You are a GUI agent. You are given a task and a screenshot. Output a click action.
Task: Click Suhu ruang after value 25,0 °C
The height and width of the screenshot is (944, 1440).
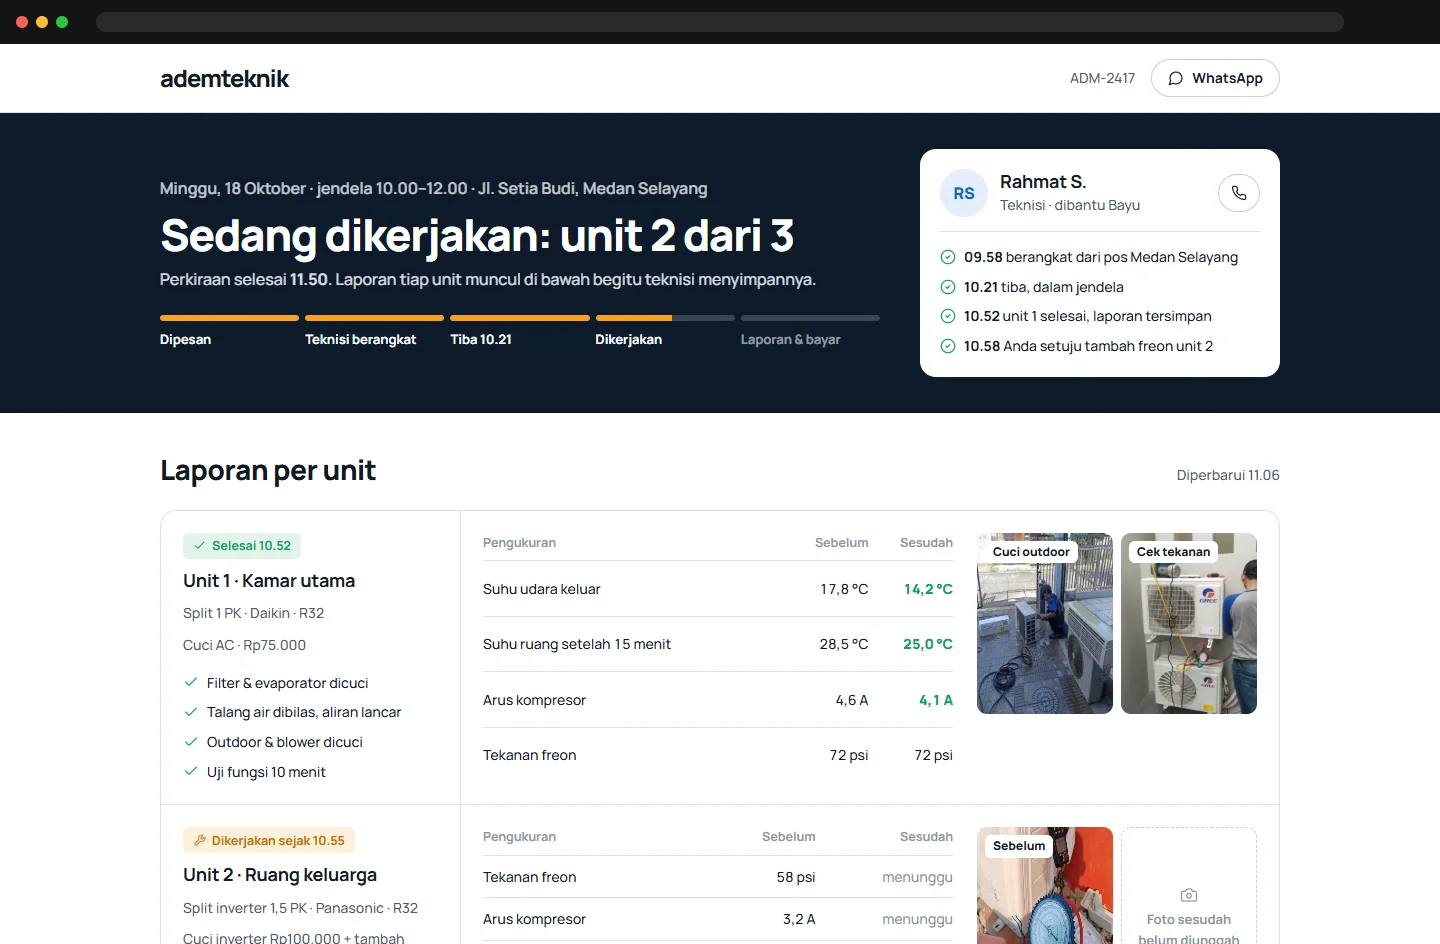928,644
